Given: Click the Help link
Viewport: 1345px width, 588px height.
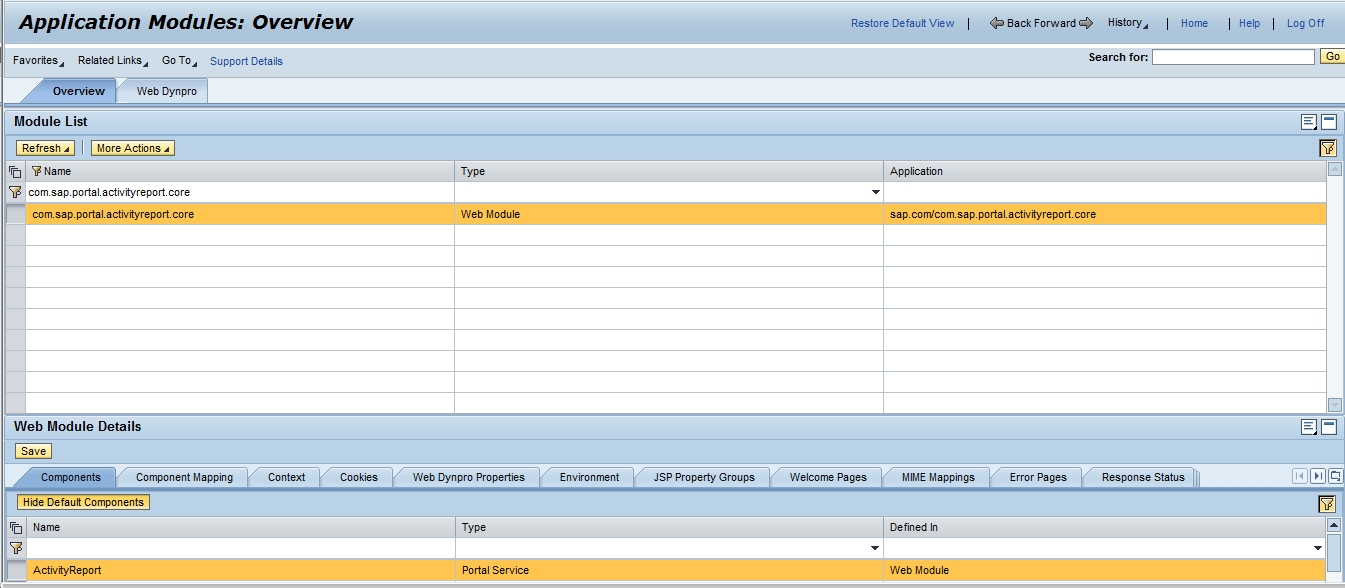Looking at the screenshot, I should tap(1250, 23).
